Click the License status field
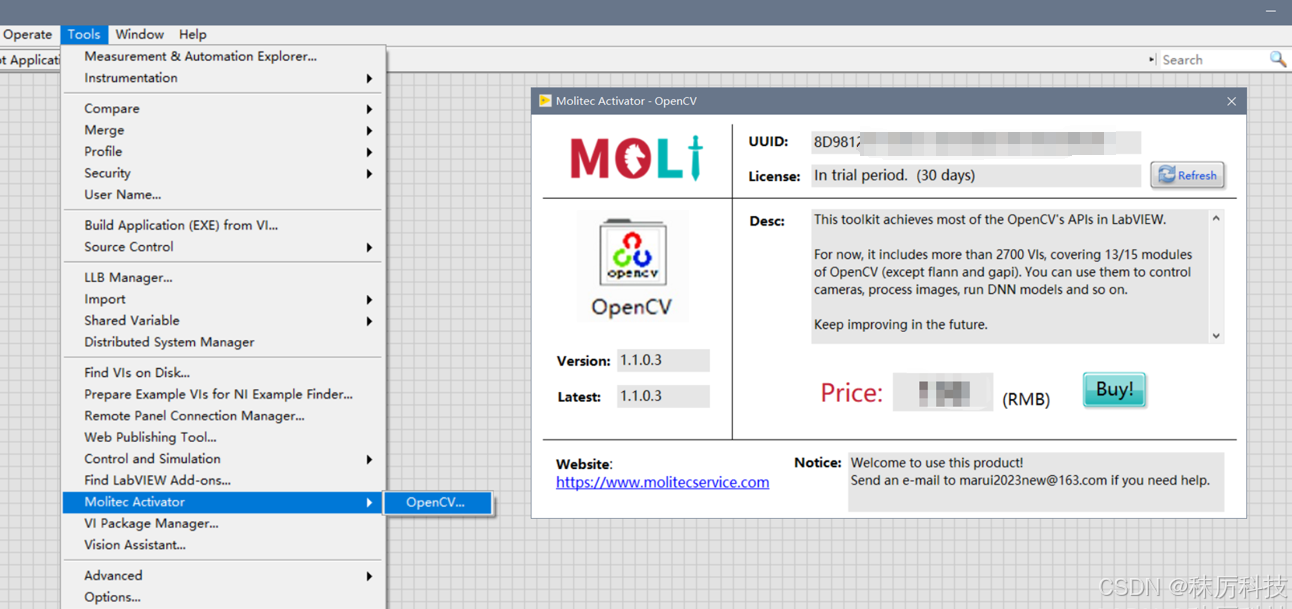The image size is (1292, 609). pyautogui.click(x=975, y=175)
